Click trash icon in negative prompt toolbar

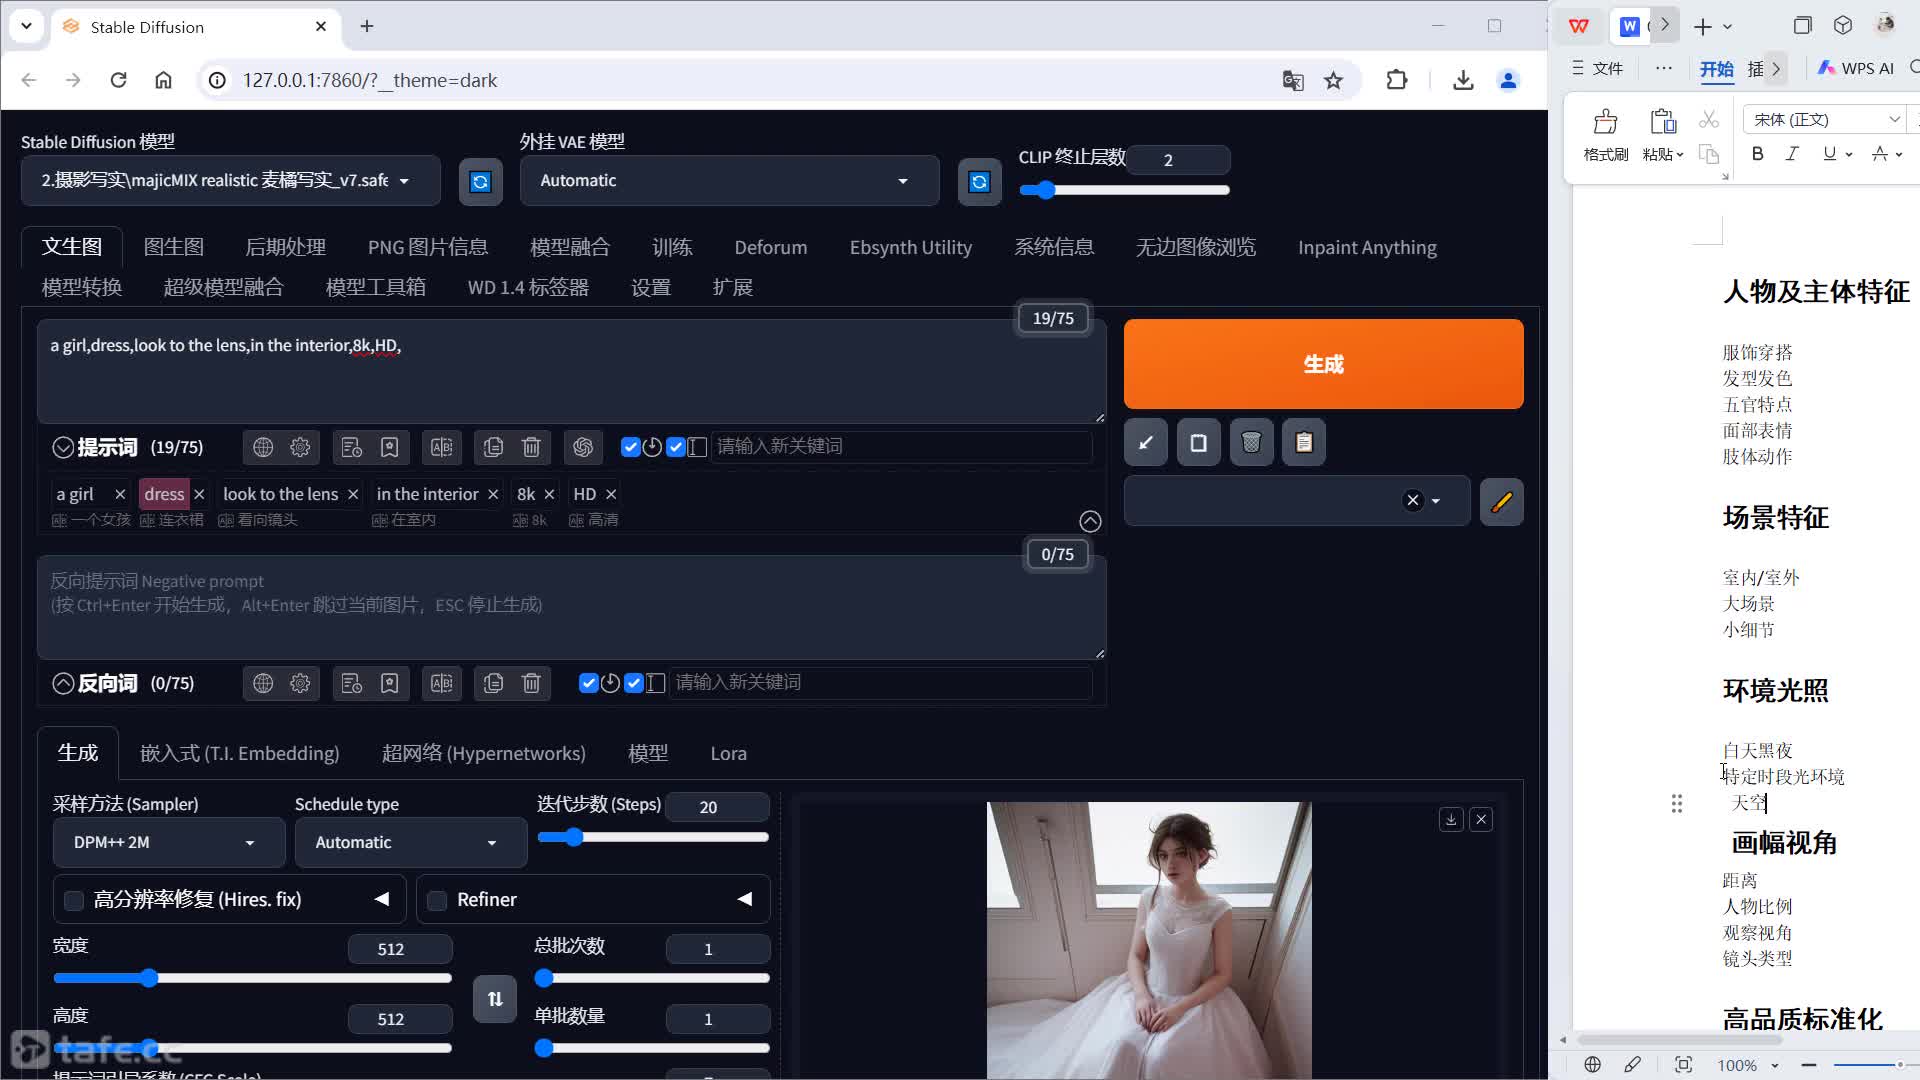[x=531, y=683]
